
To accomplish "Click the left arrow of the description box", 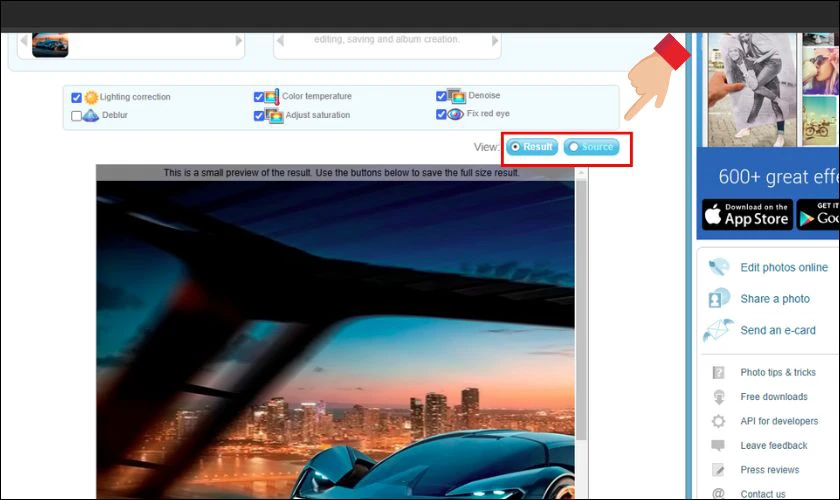I will pyautogui.click(x=280, y=41).
